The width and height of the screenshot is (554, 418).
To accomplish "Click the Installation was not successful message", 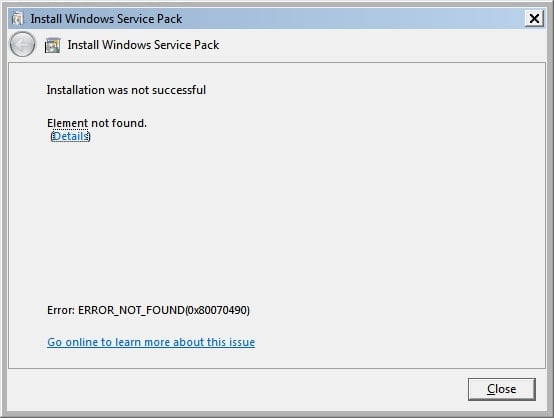I will pos(126,90).
